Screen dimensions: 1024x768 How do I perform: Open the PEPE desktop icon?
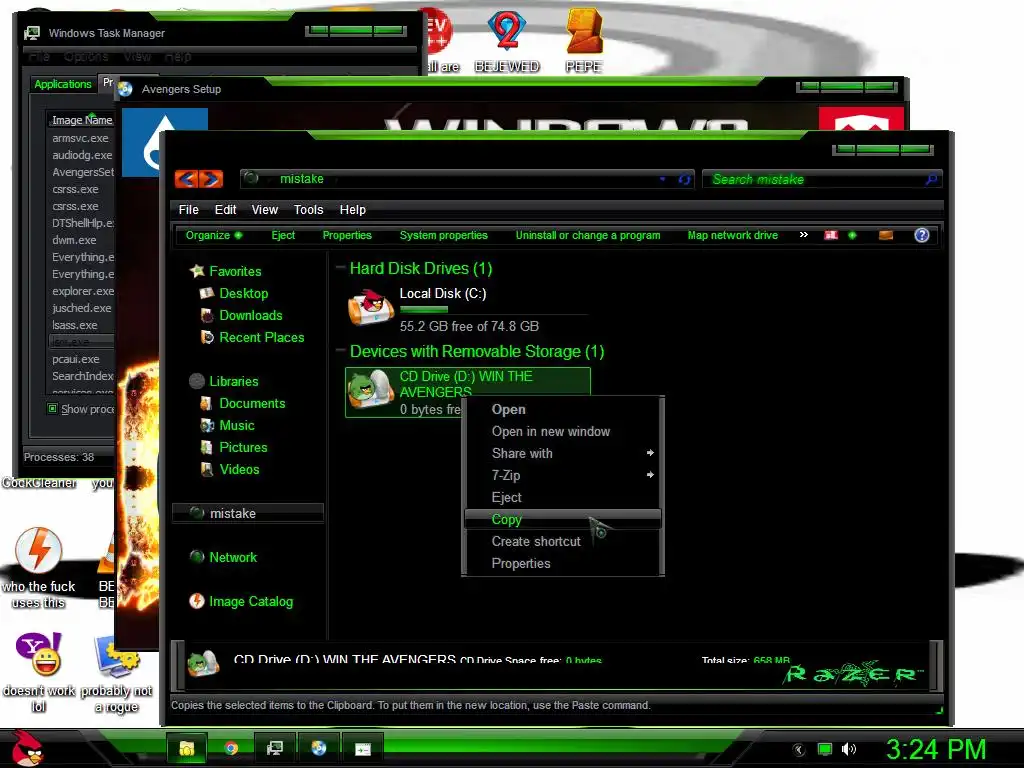pos(583,40)
